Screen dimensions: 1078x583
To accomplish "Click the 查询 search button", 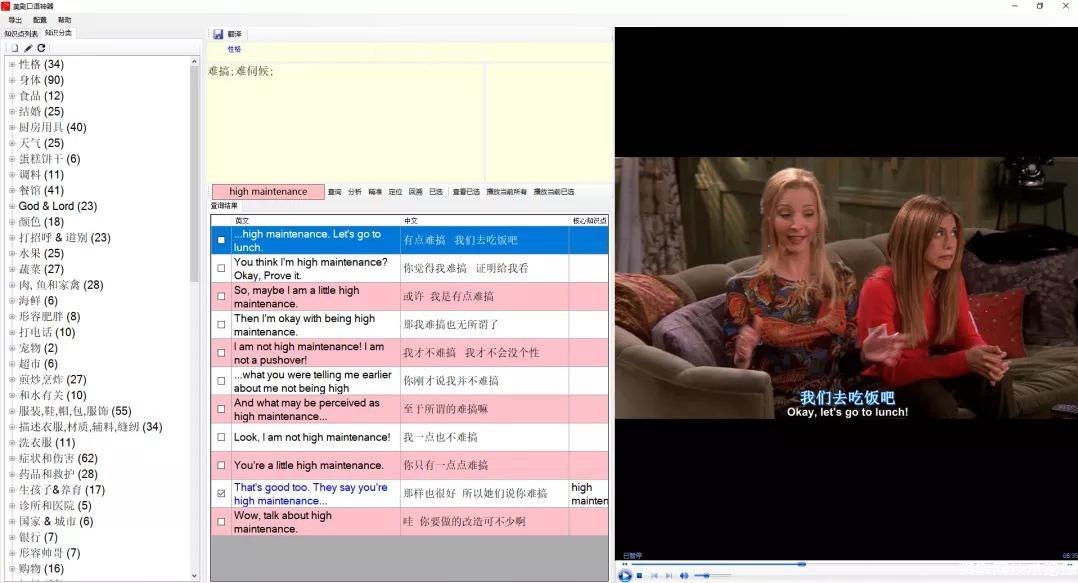I will (x=334, y=192).
